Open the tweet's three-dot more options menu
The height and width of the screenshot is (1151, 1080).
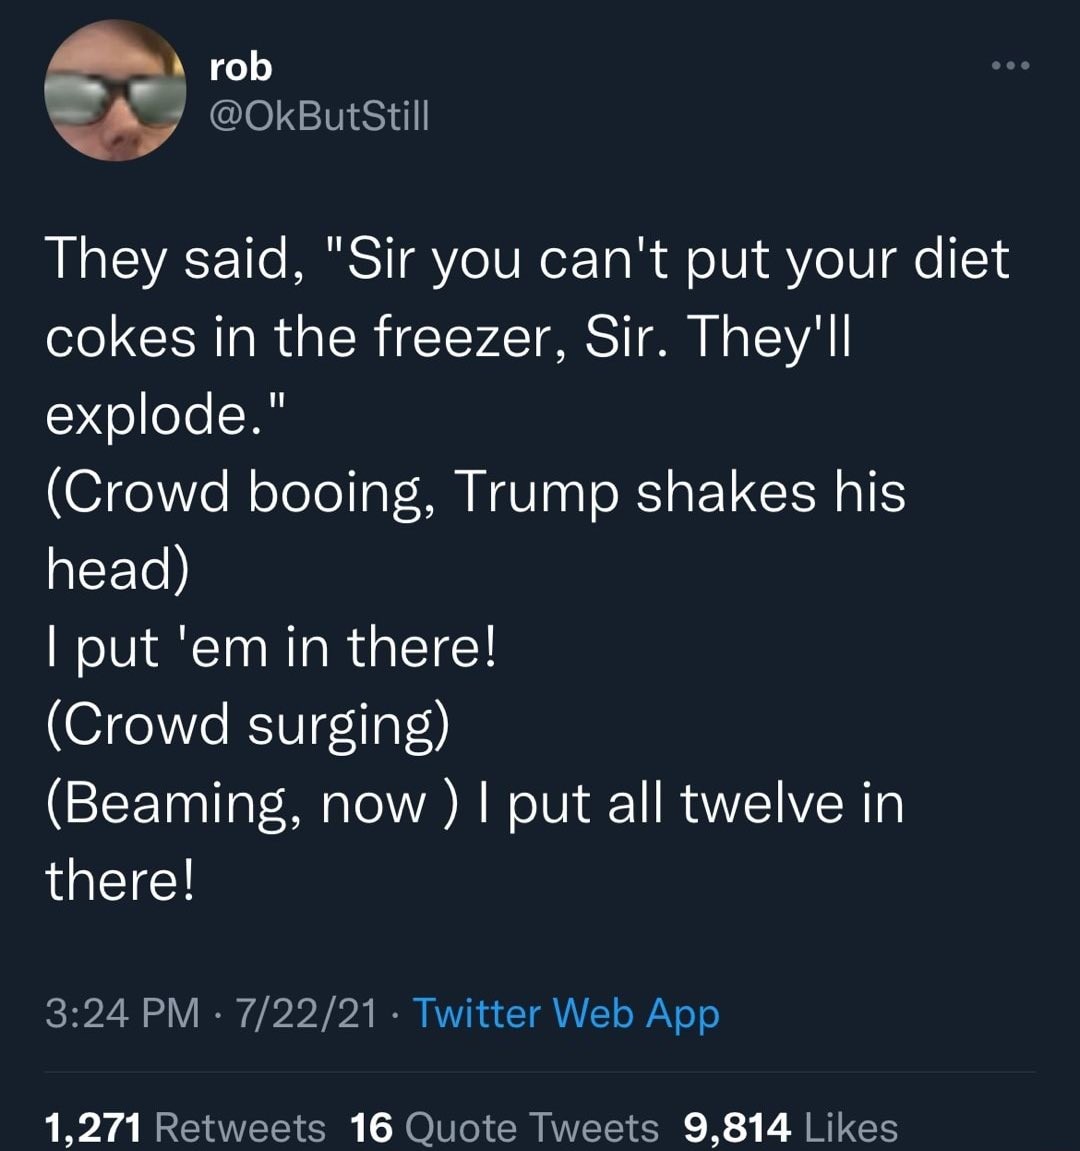1009,67
